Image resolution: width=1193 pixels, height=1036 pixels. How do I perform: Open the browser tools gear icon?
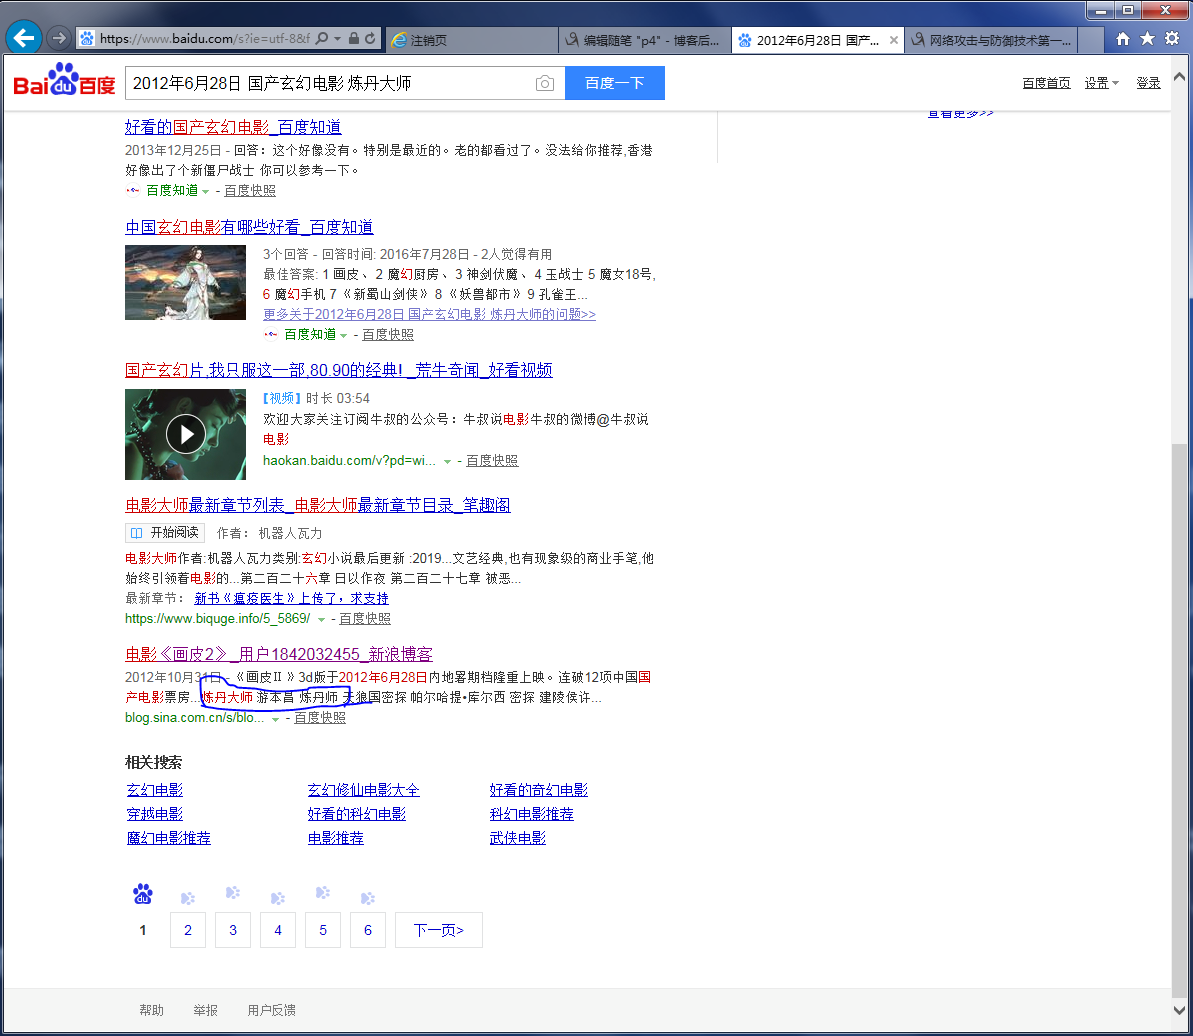1172,39
